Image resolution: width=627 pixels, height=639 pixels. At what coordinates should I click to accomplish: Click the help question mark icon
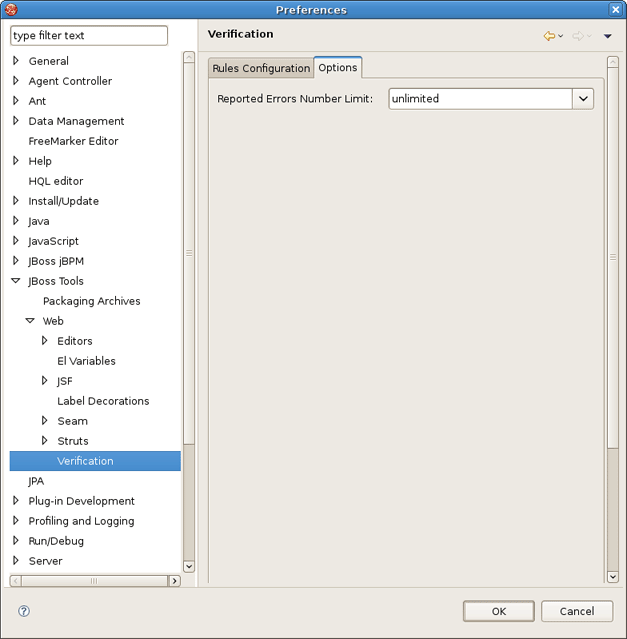pyautogui.click(x=24, y=611)
